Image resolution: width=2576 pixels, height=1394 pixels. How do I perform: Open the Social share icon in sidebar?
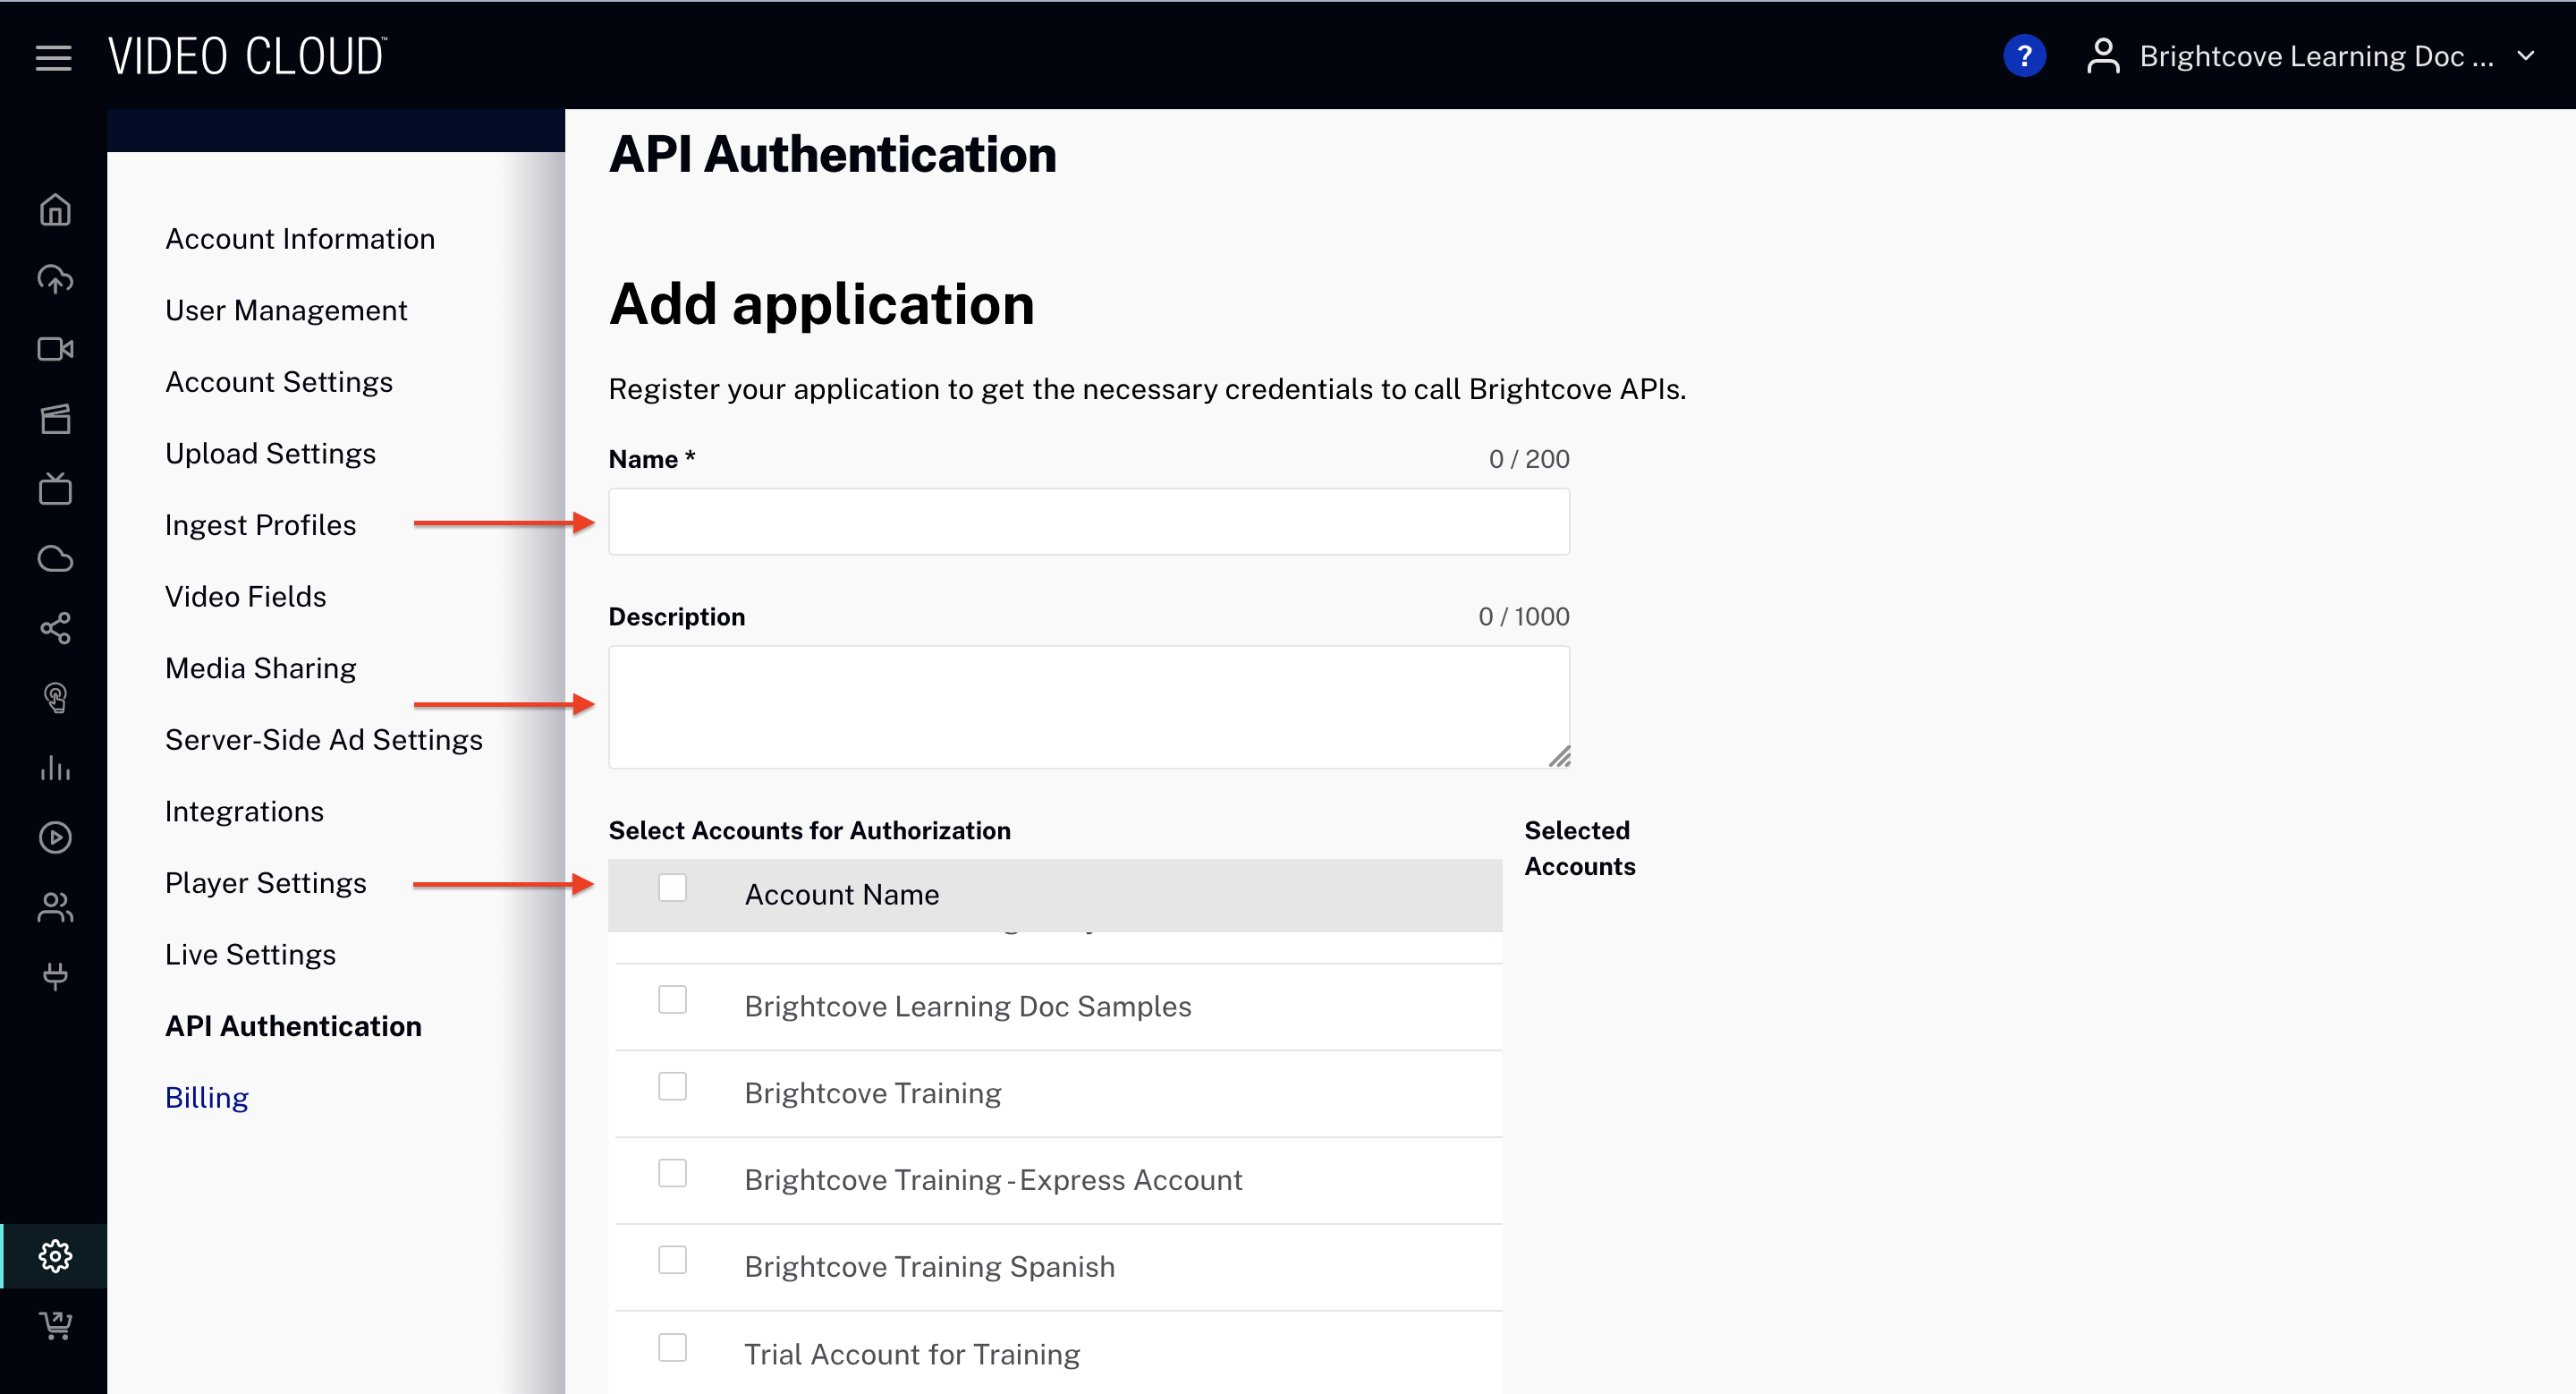tap(55, 628)
